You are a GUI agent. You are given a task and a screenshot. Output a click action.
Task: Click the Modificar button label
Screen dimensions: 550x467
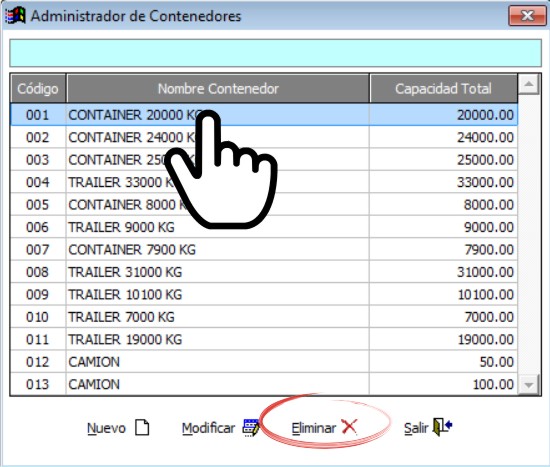[x=208, y=428]
